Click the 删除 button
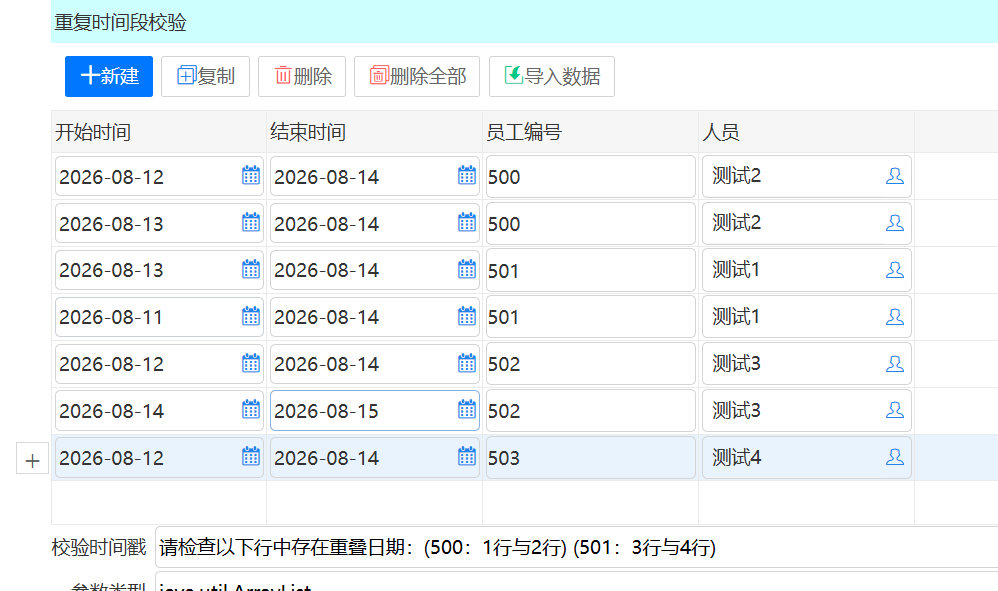This screenshot has width=998, height=591. pos(302,76)
